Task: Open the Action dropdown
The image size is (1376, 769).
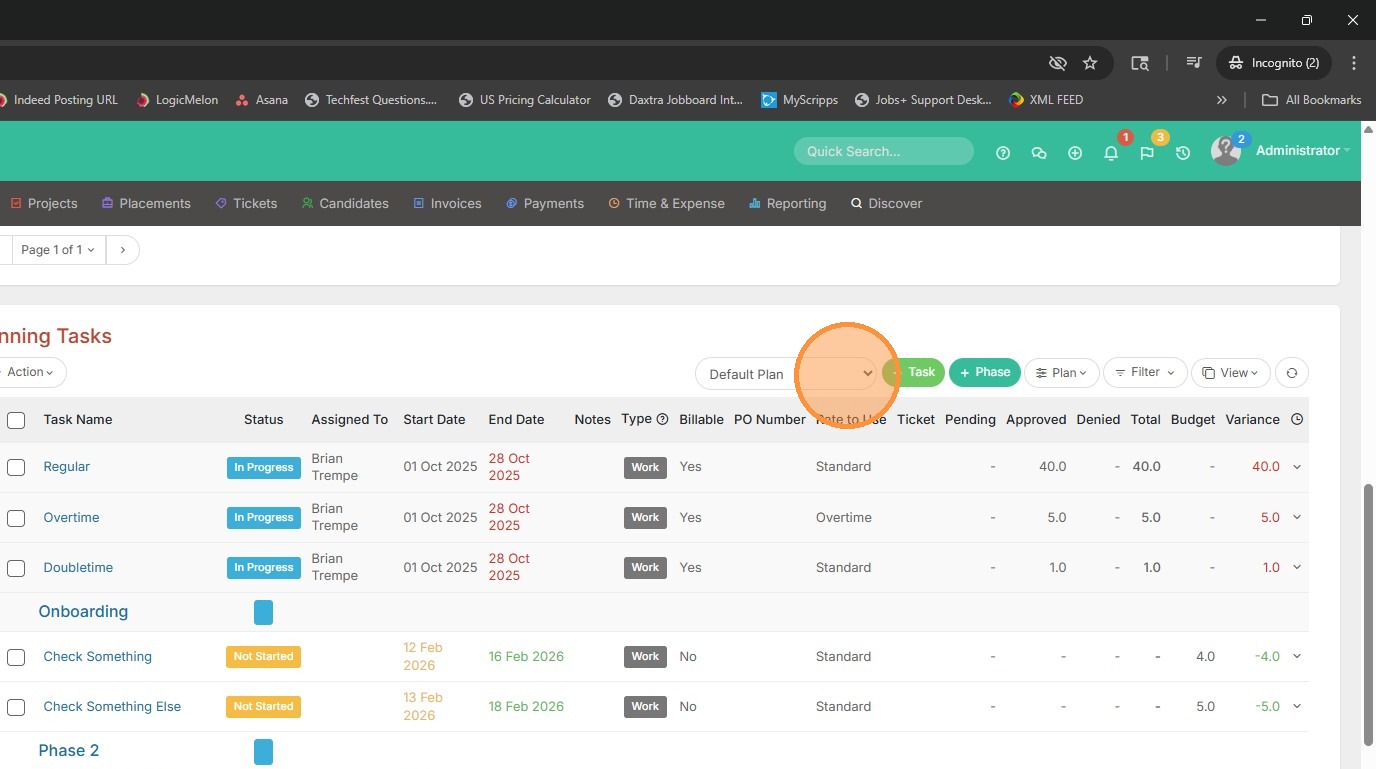Action: coord(30,372)
